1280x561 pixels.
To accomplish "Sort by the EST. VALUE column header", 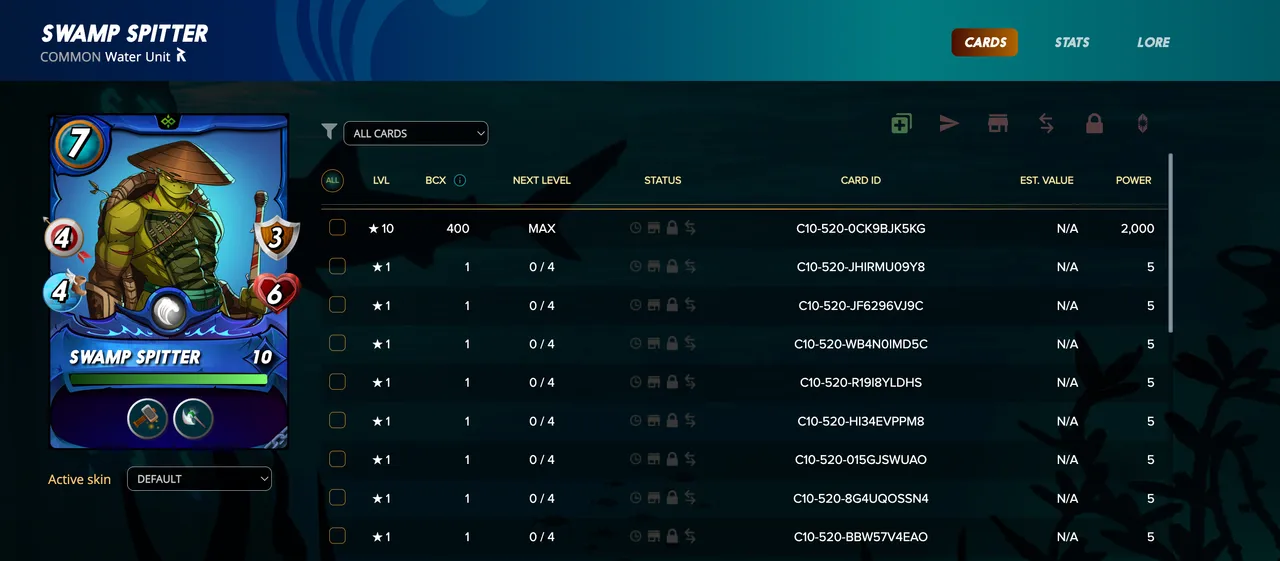I will (x=1046, y=181).
